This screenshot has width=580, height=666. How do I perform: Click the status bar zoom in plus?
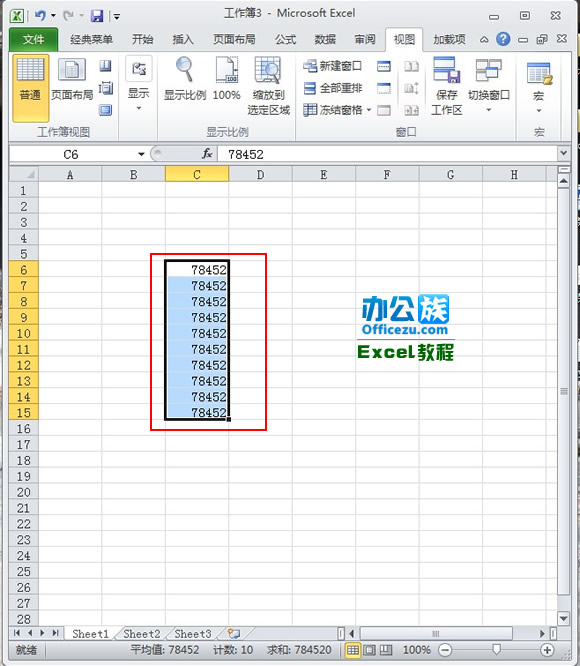[547, 649]
